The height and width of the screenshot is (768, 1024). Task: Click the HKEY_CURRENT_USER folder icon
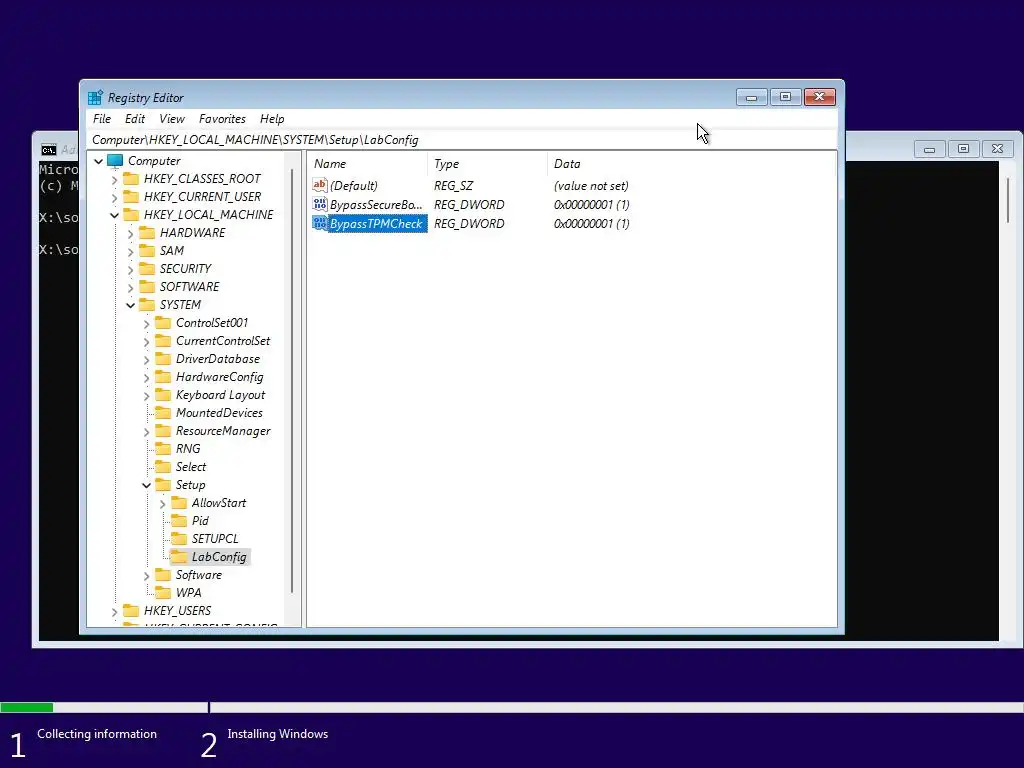click(131, 197)
